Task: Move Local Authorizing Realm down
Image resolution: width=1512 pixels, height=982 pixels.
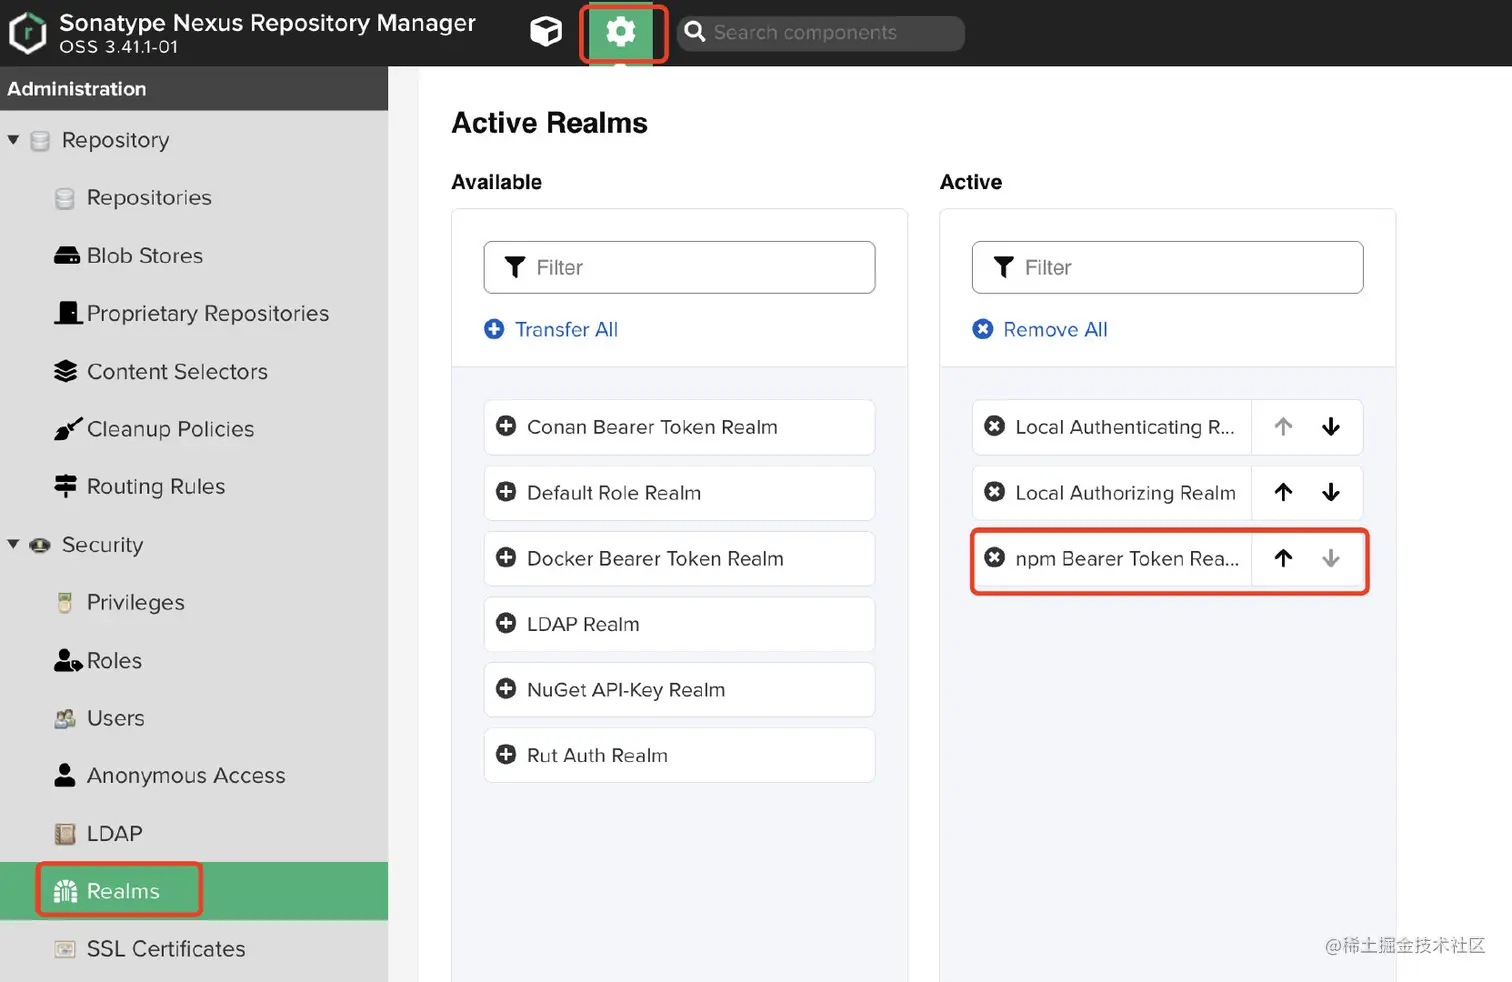Action: click(1331, 492)
